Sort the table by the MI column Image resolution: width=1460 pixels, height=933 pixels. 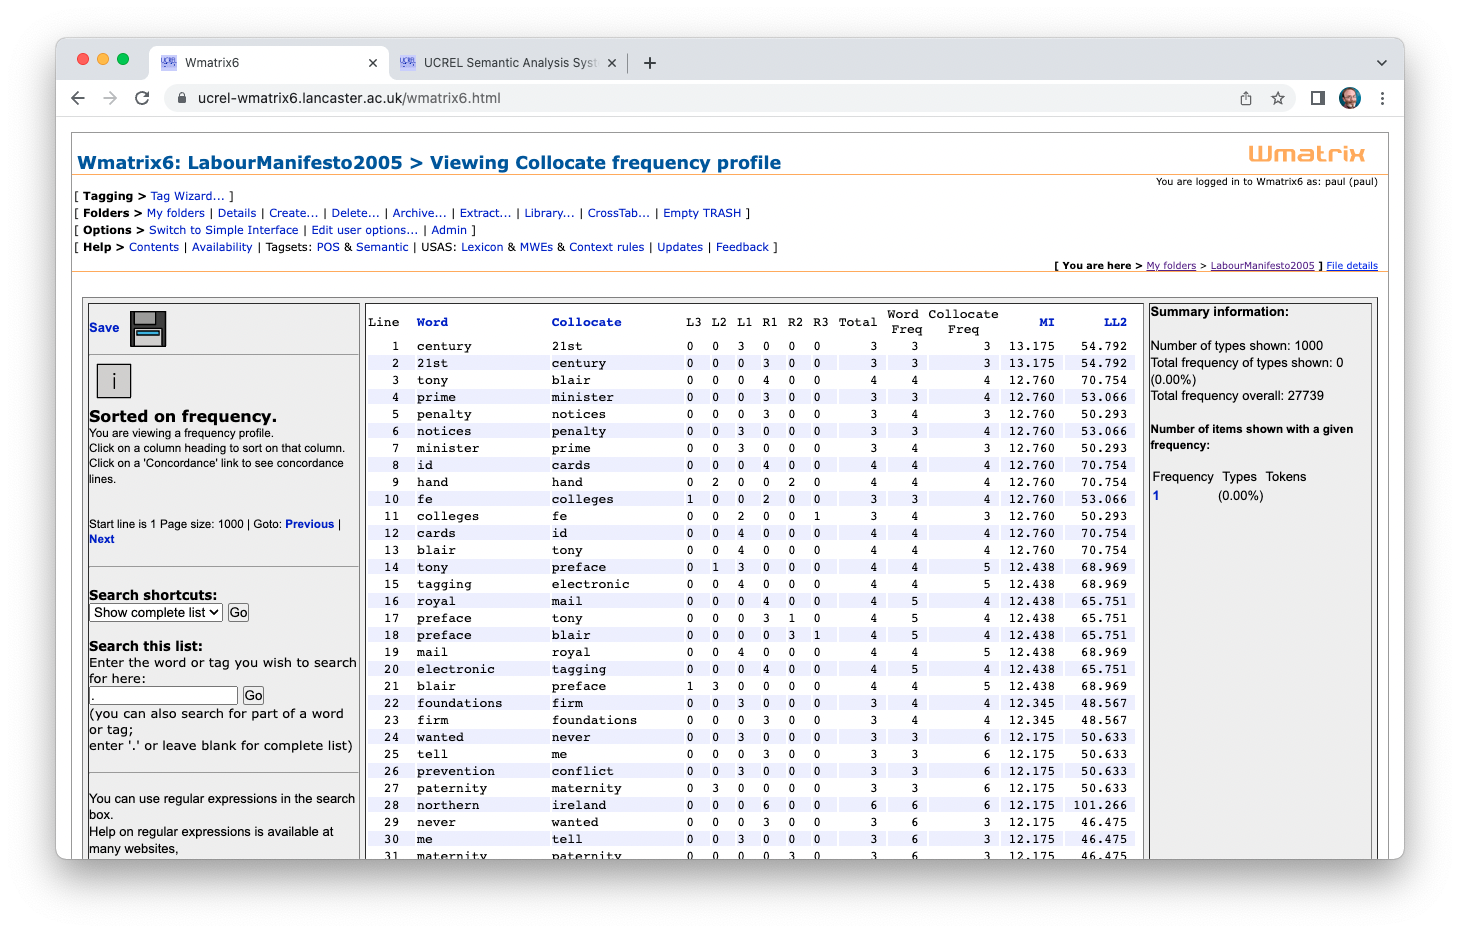pos(1046,322)
